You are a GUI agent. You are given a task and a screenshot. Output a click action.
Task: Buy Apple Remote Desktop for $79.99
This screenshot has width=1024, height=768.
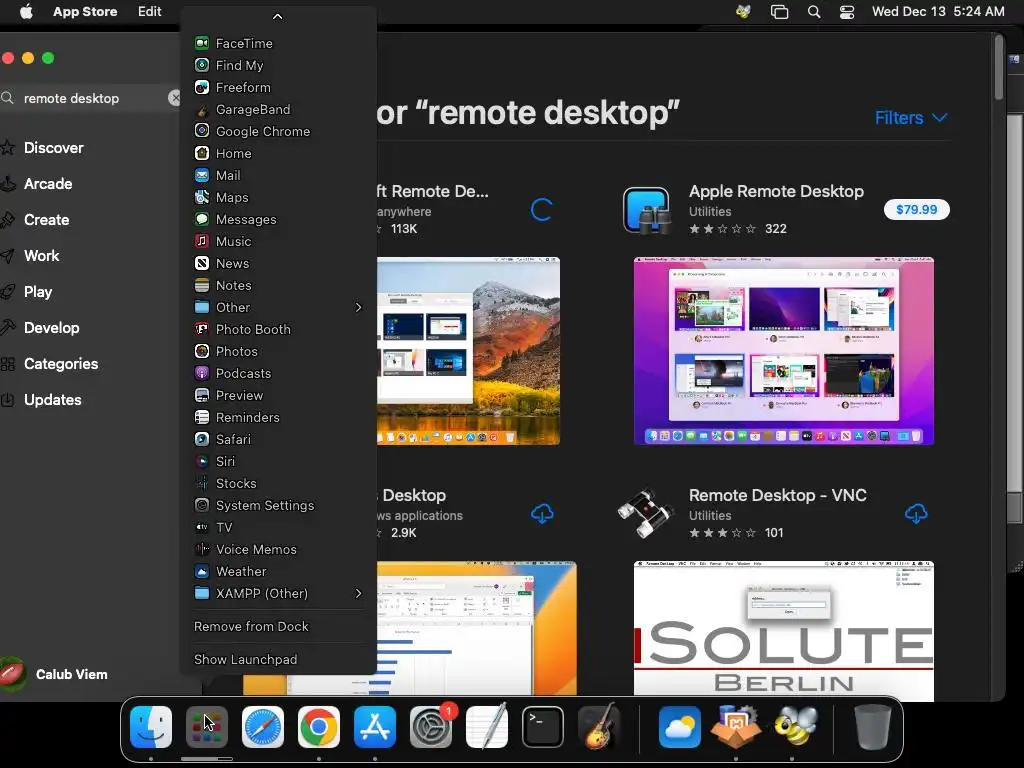click(x=916, y=210)
